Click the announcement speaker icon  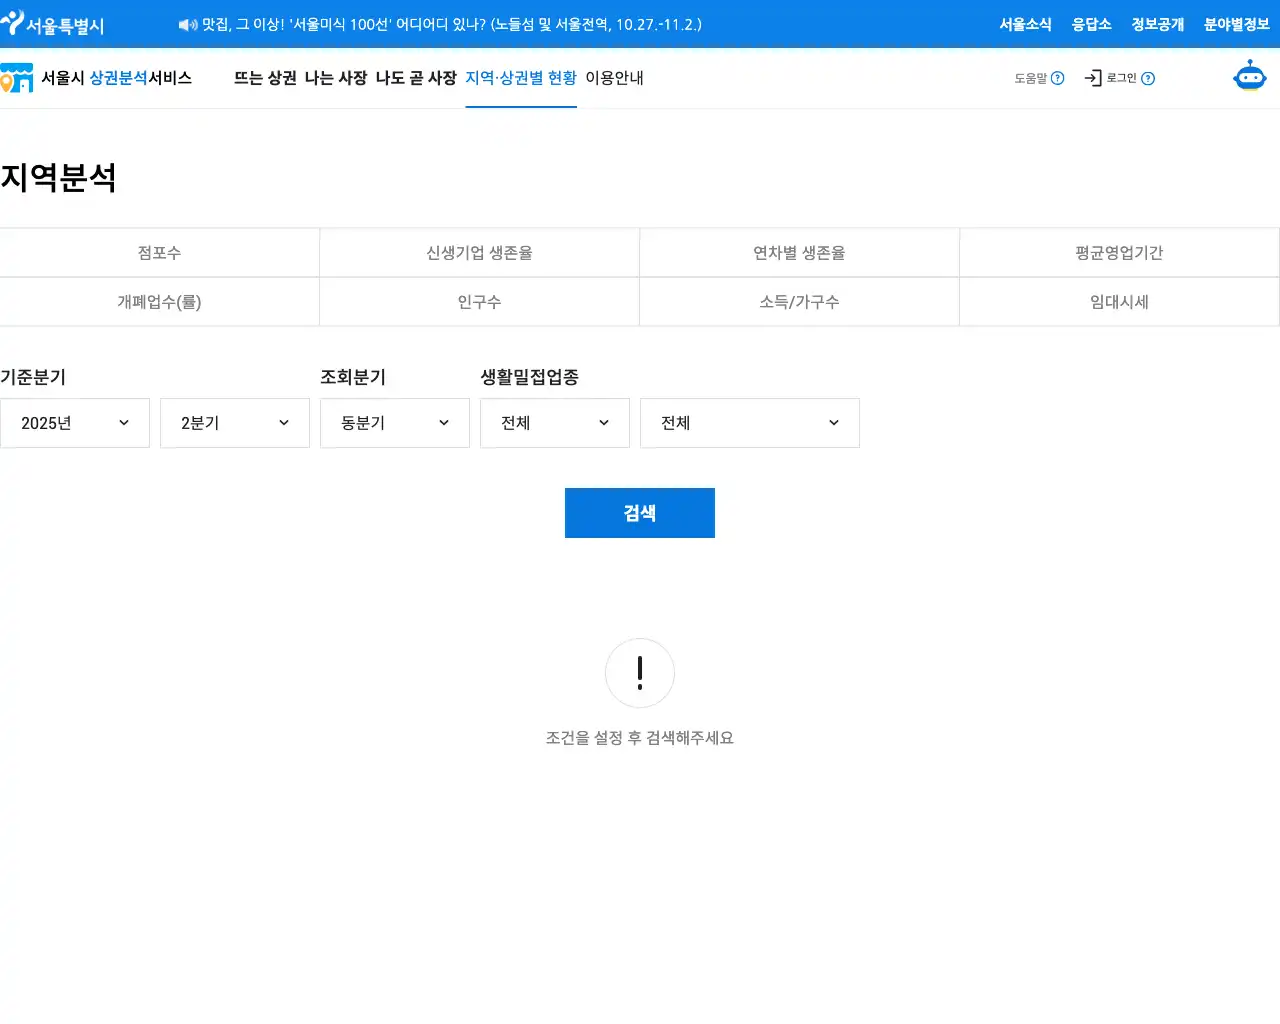187,25
